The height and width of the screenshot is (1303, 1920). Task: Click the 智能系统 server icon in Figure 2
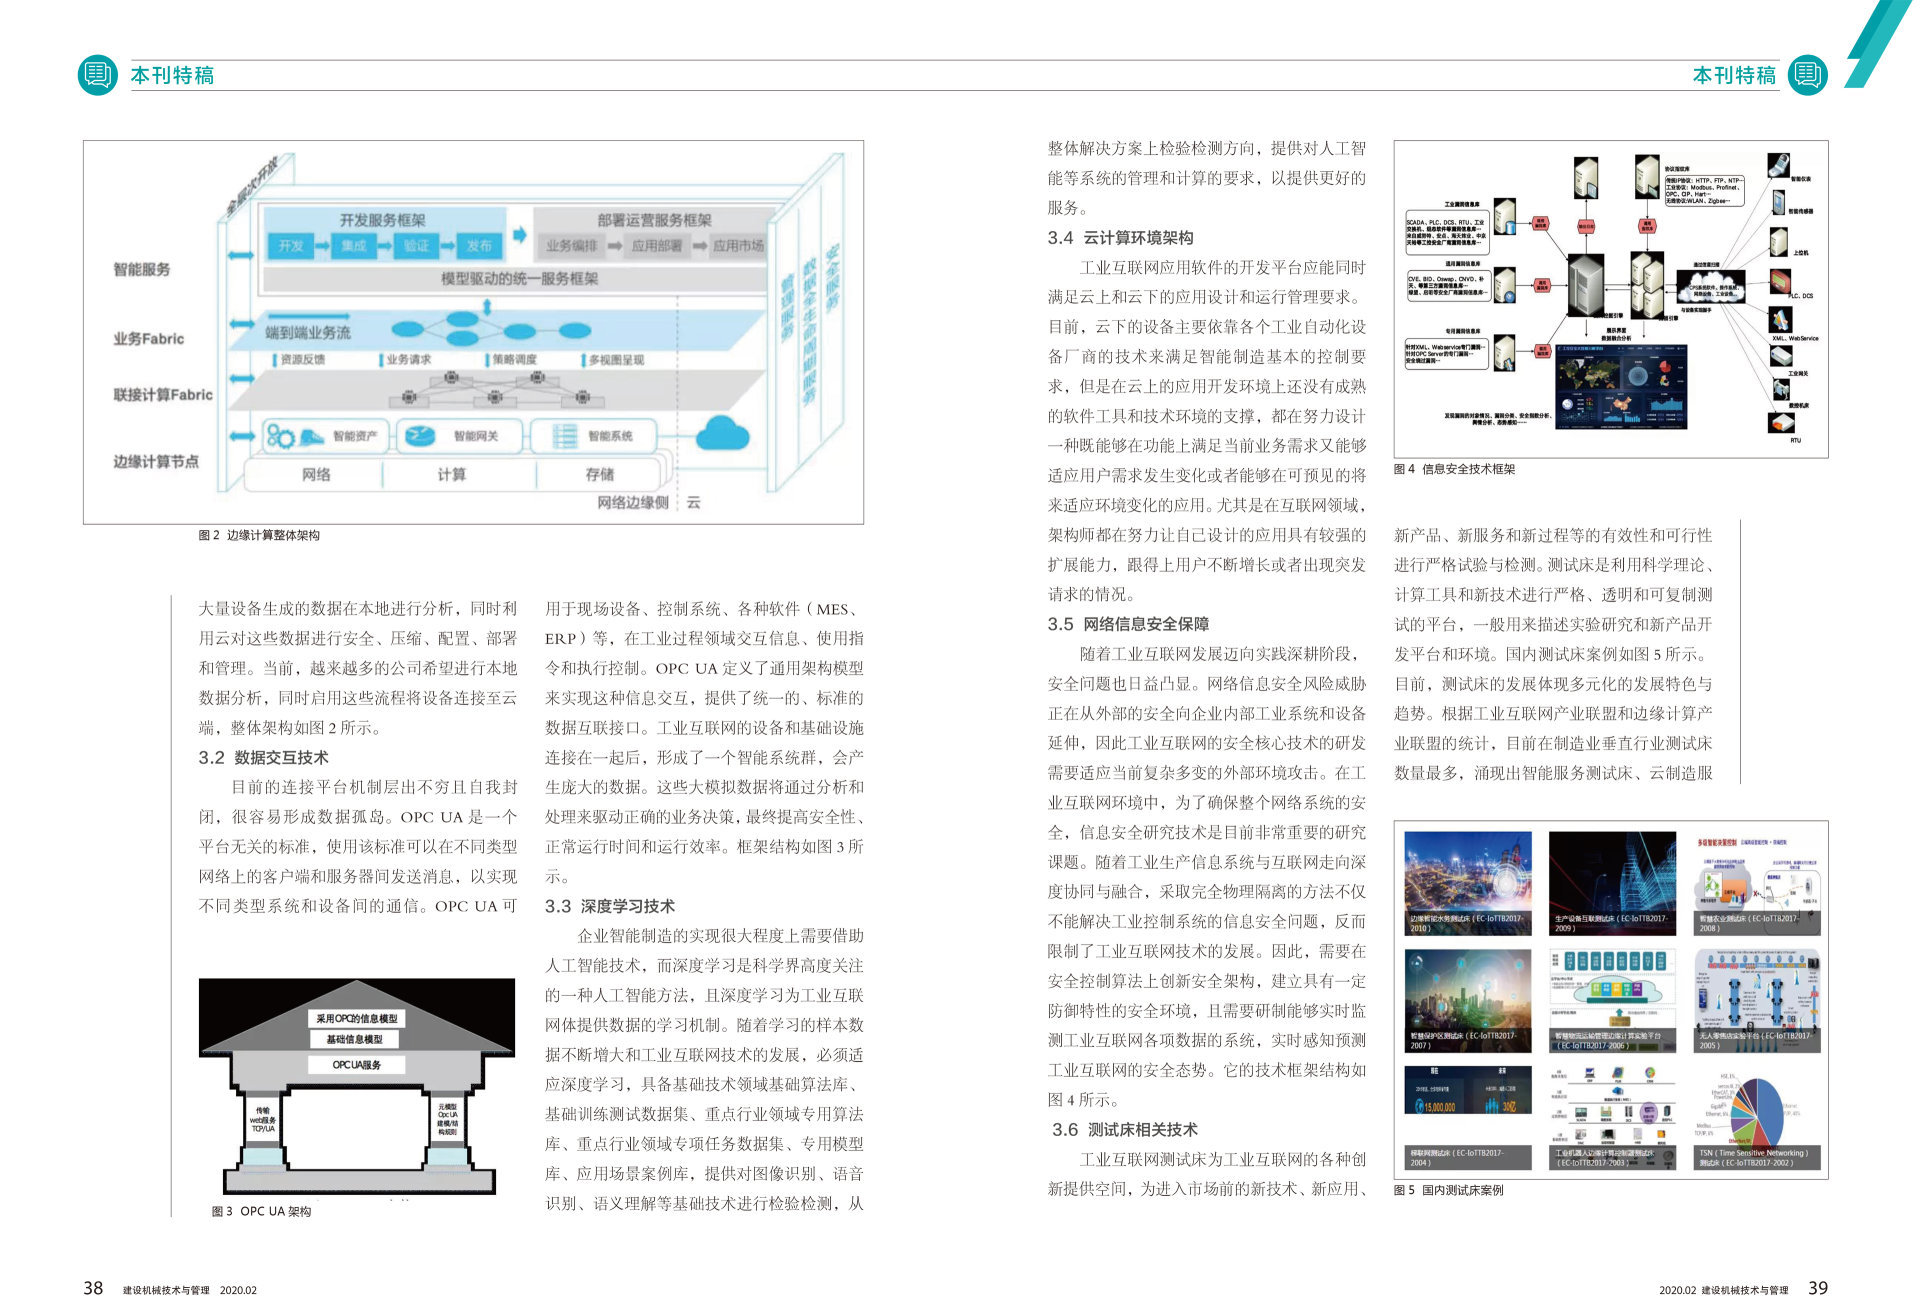[565, 436]
